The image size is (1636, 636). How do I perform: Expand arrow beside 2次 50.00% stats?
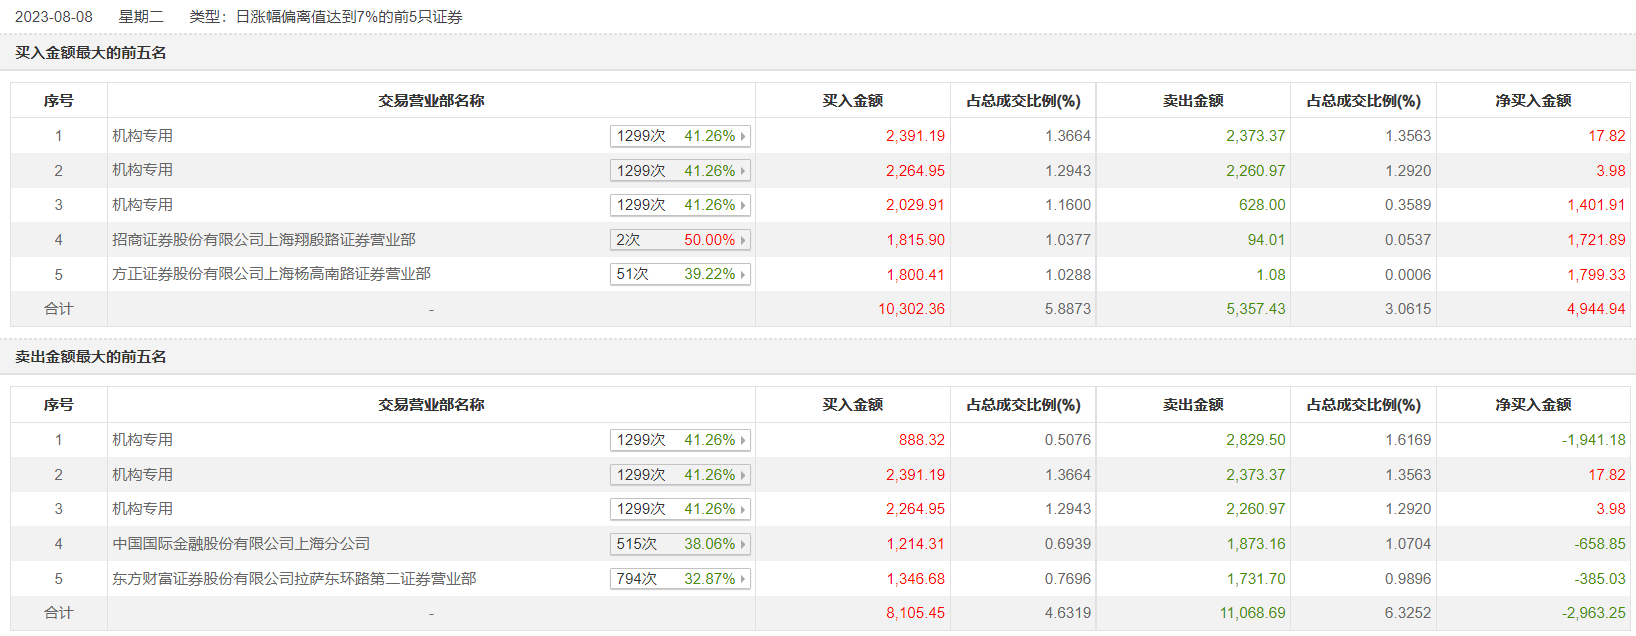point(743,240)
